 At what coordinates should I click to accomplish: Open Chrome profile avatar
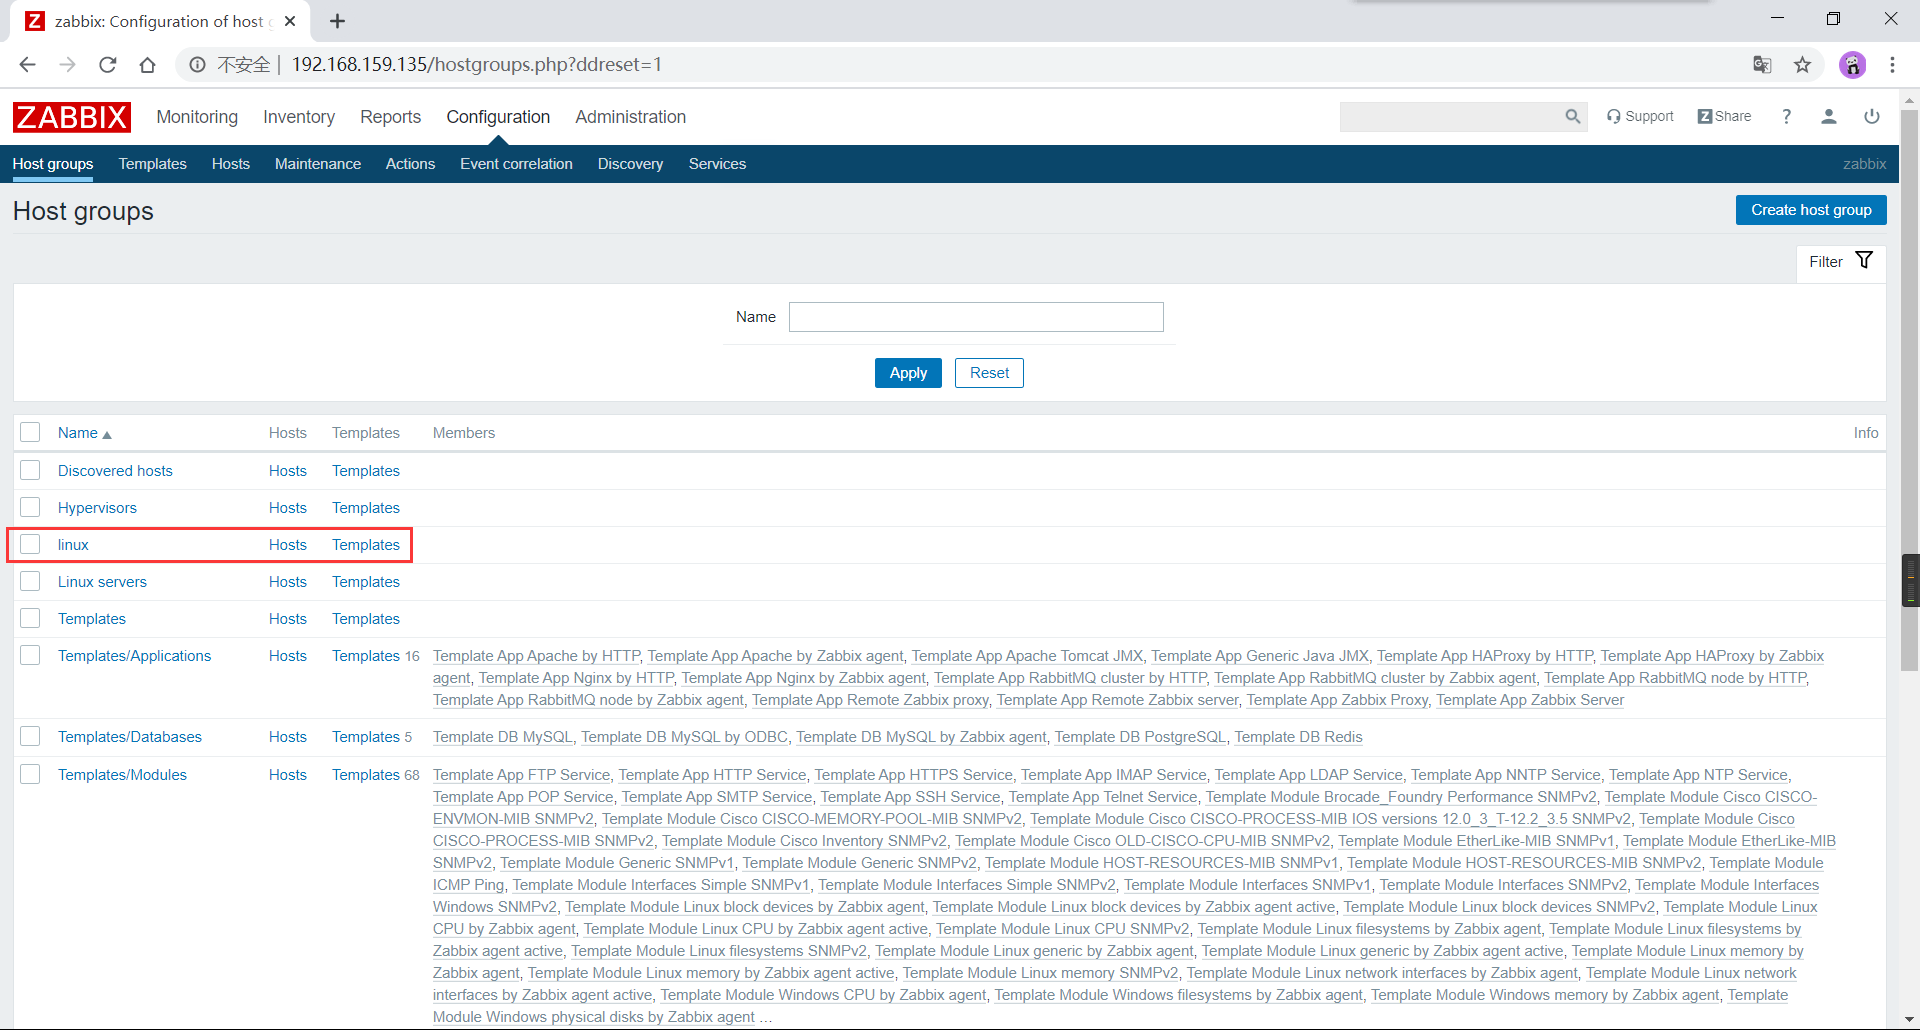1852,65
